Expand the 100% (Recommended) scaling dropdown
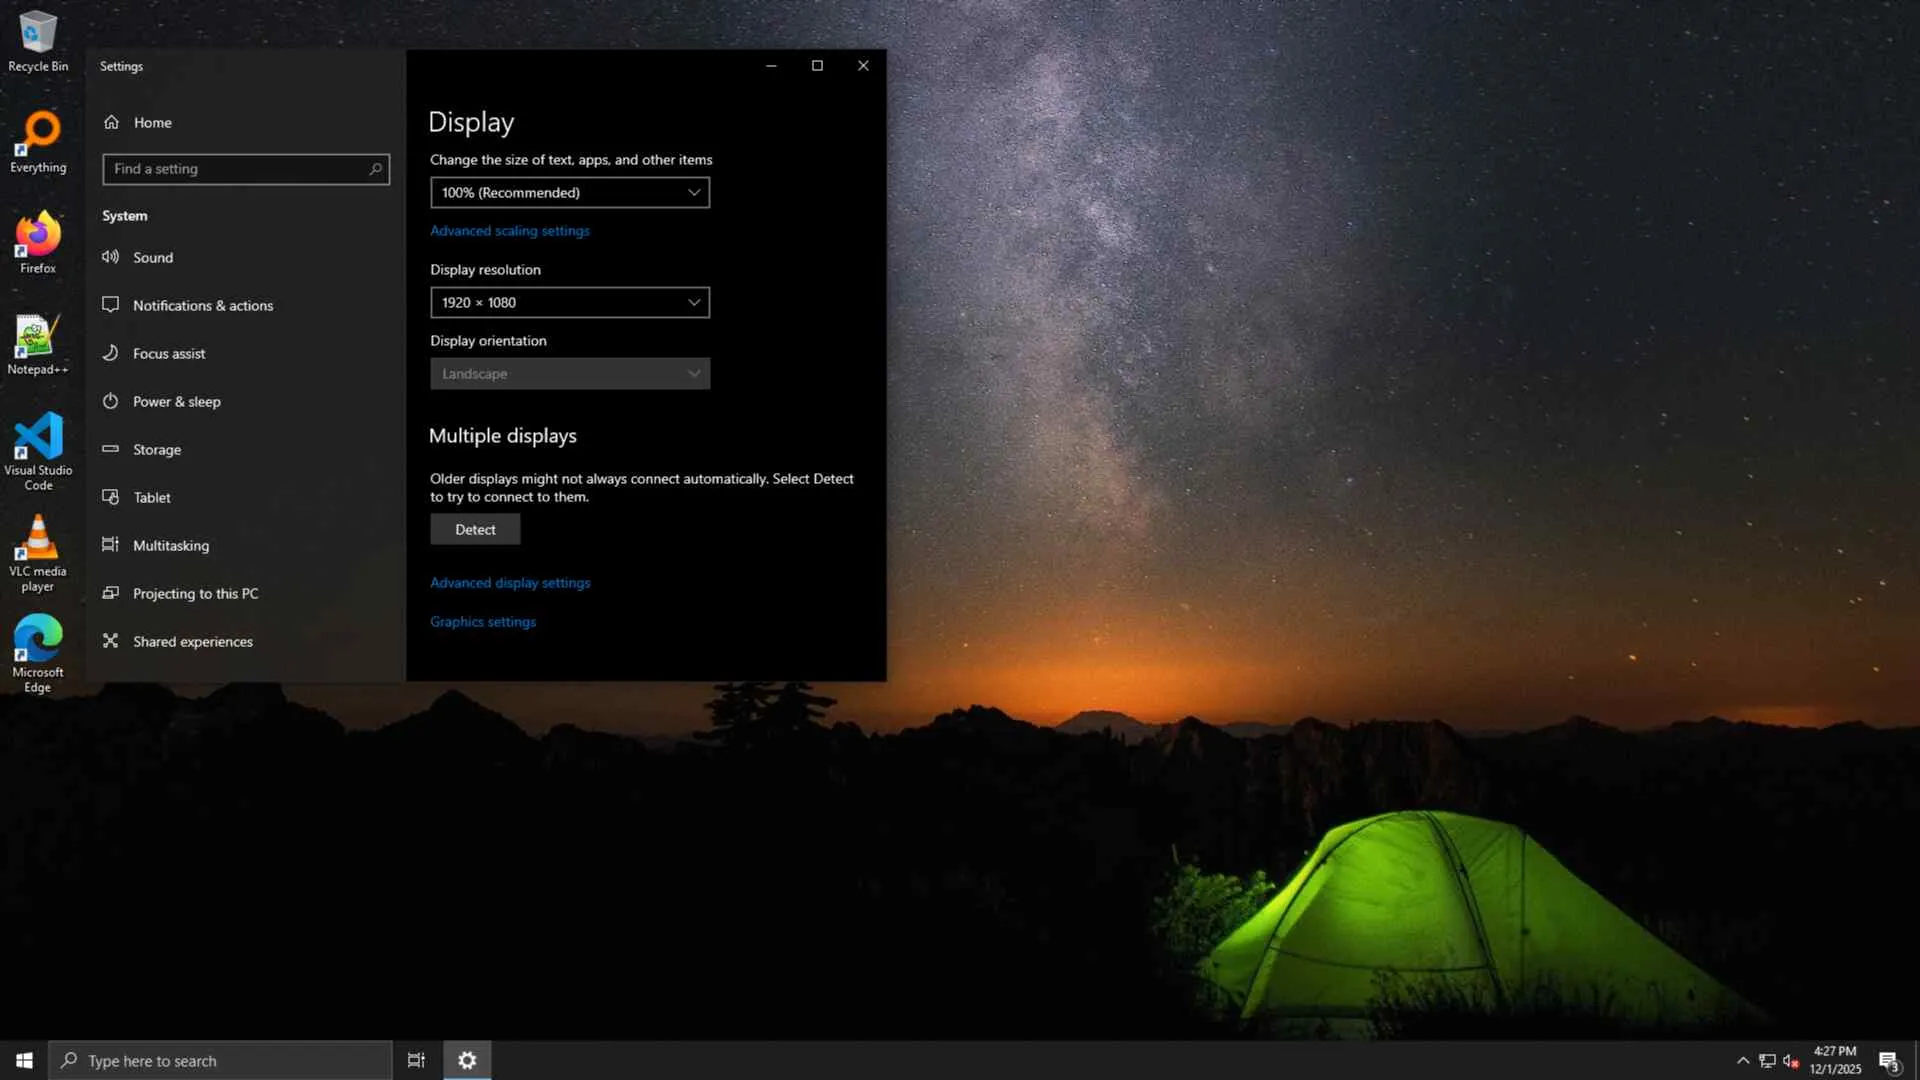The height and width of the screenshot is (1080, 1920). point(569,192)
